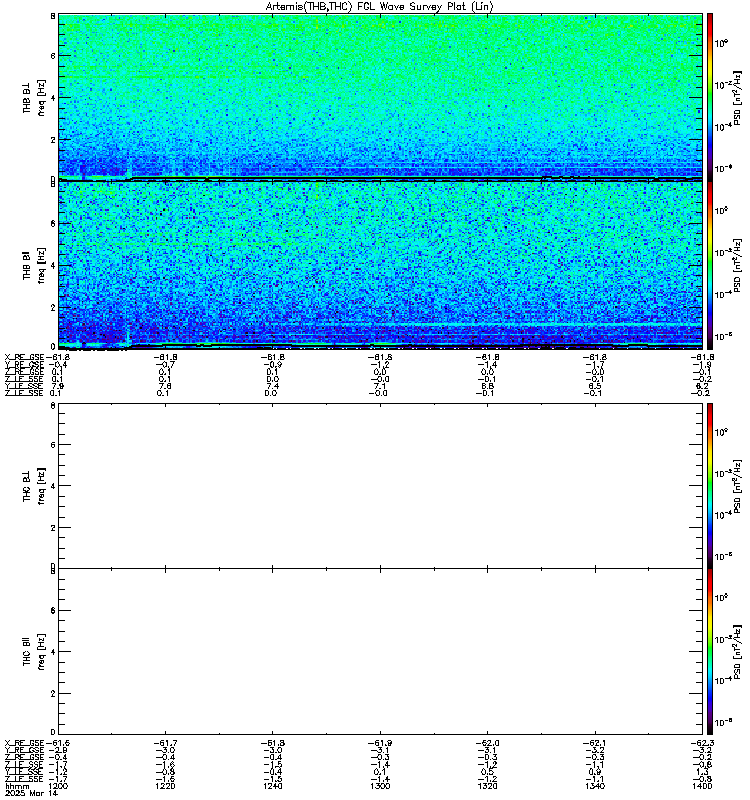Click the PSD units label beside THB B⊥ panel
This screenshot has height=800, width=750.
coord(737,98)
